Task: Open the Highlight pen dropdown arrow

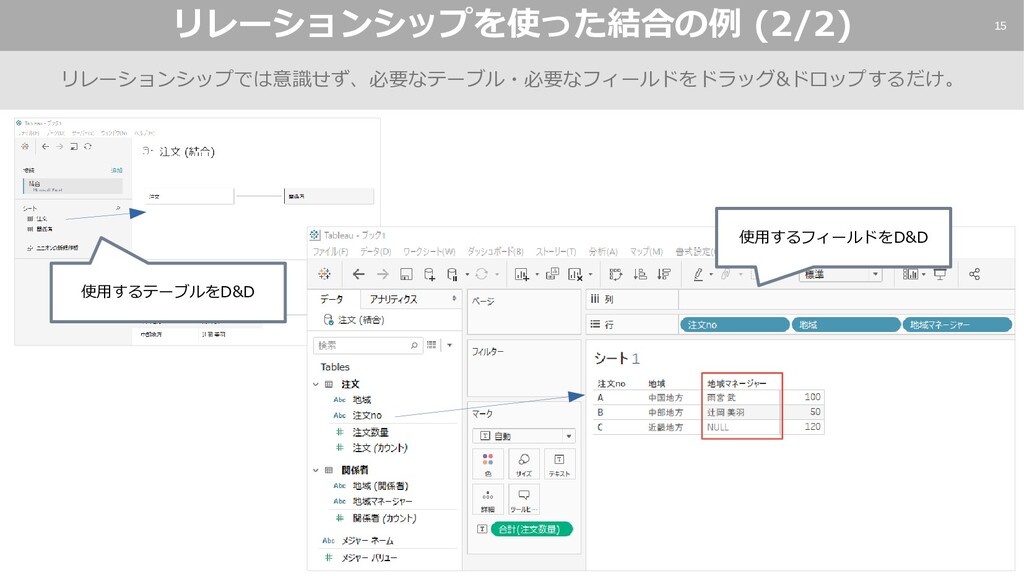Action: pos(711,275)
